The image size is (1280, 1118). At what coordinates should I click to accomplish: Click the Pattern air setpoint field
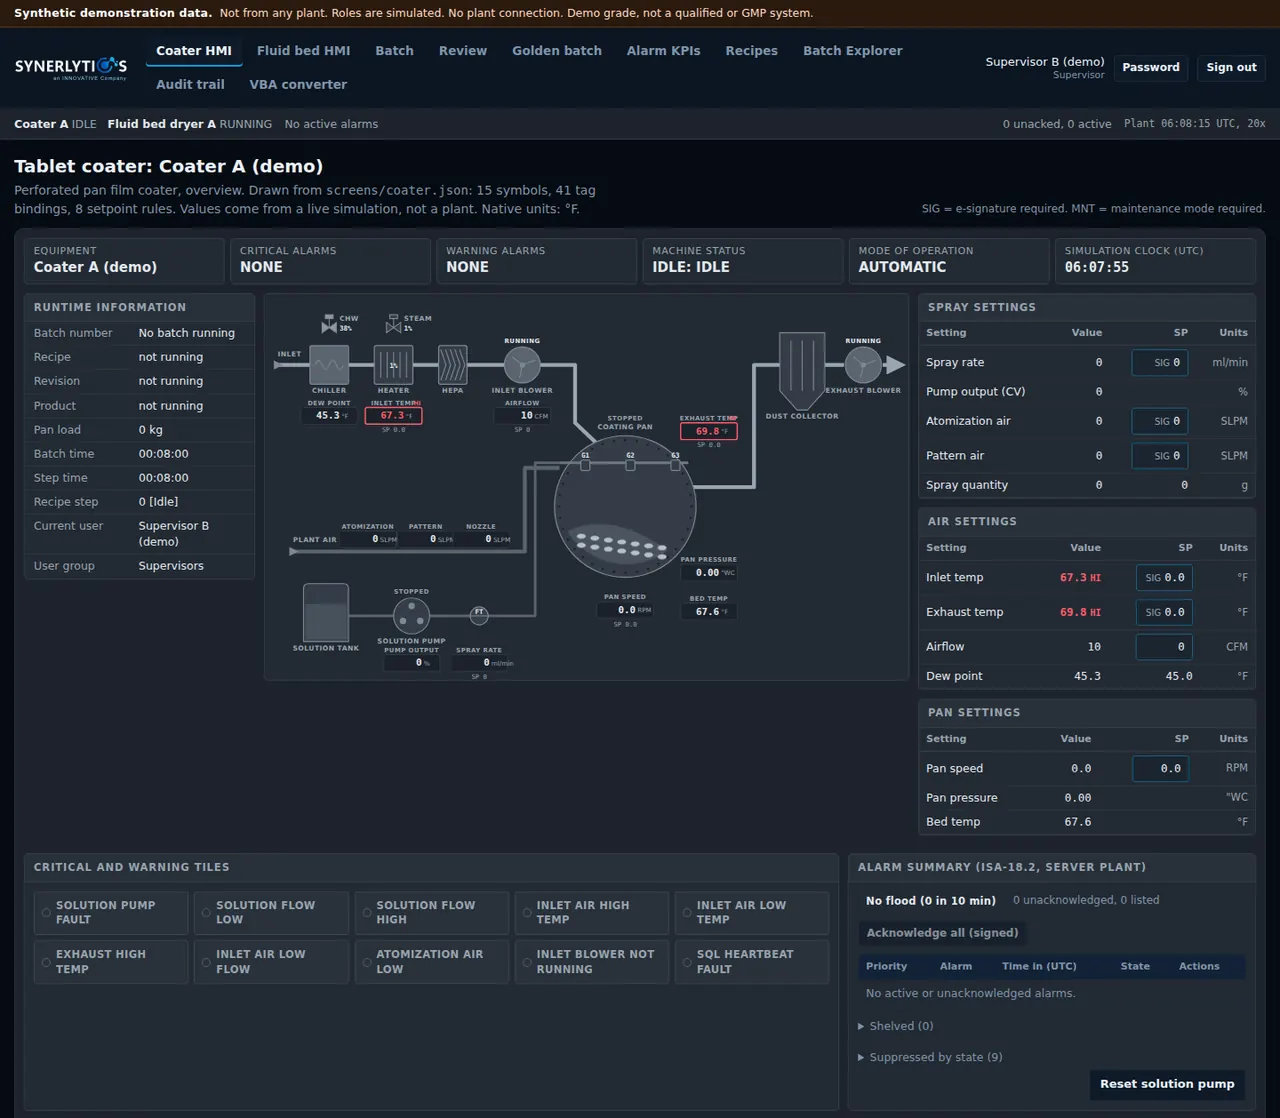(x=1160, y=456)
